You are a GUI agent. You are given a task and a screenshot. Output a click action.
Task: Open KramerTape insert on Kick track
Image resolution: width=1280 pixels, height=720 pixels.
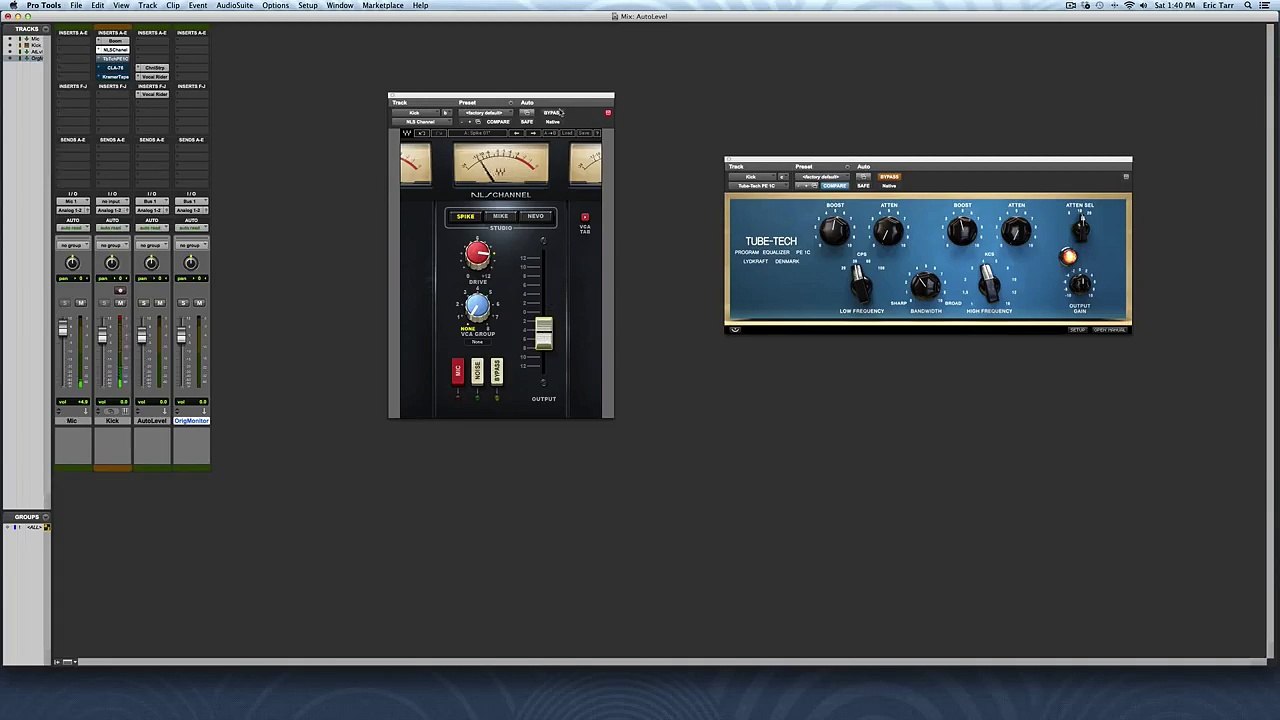[x=113, y=77]
